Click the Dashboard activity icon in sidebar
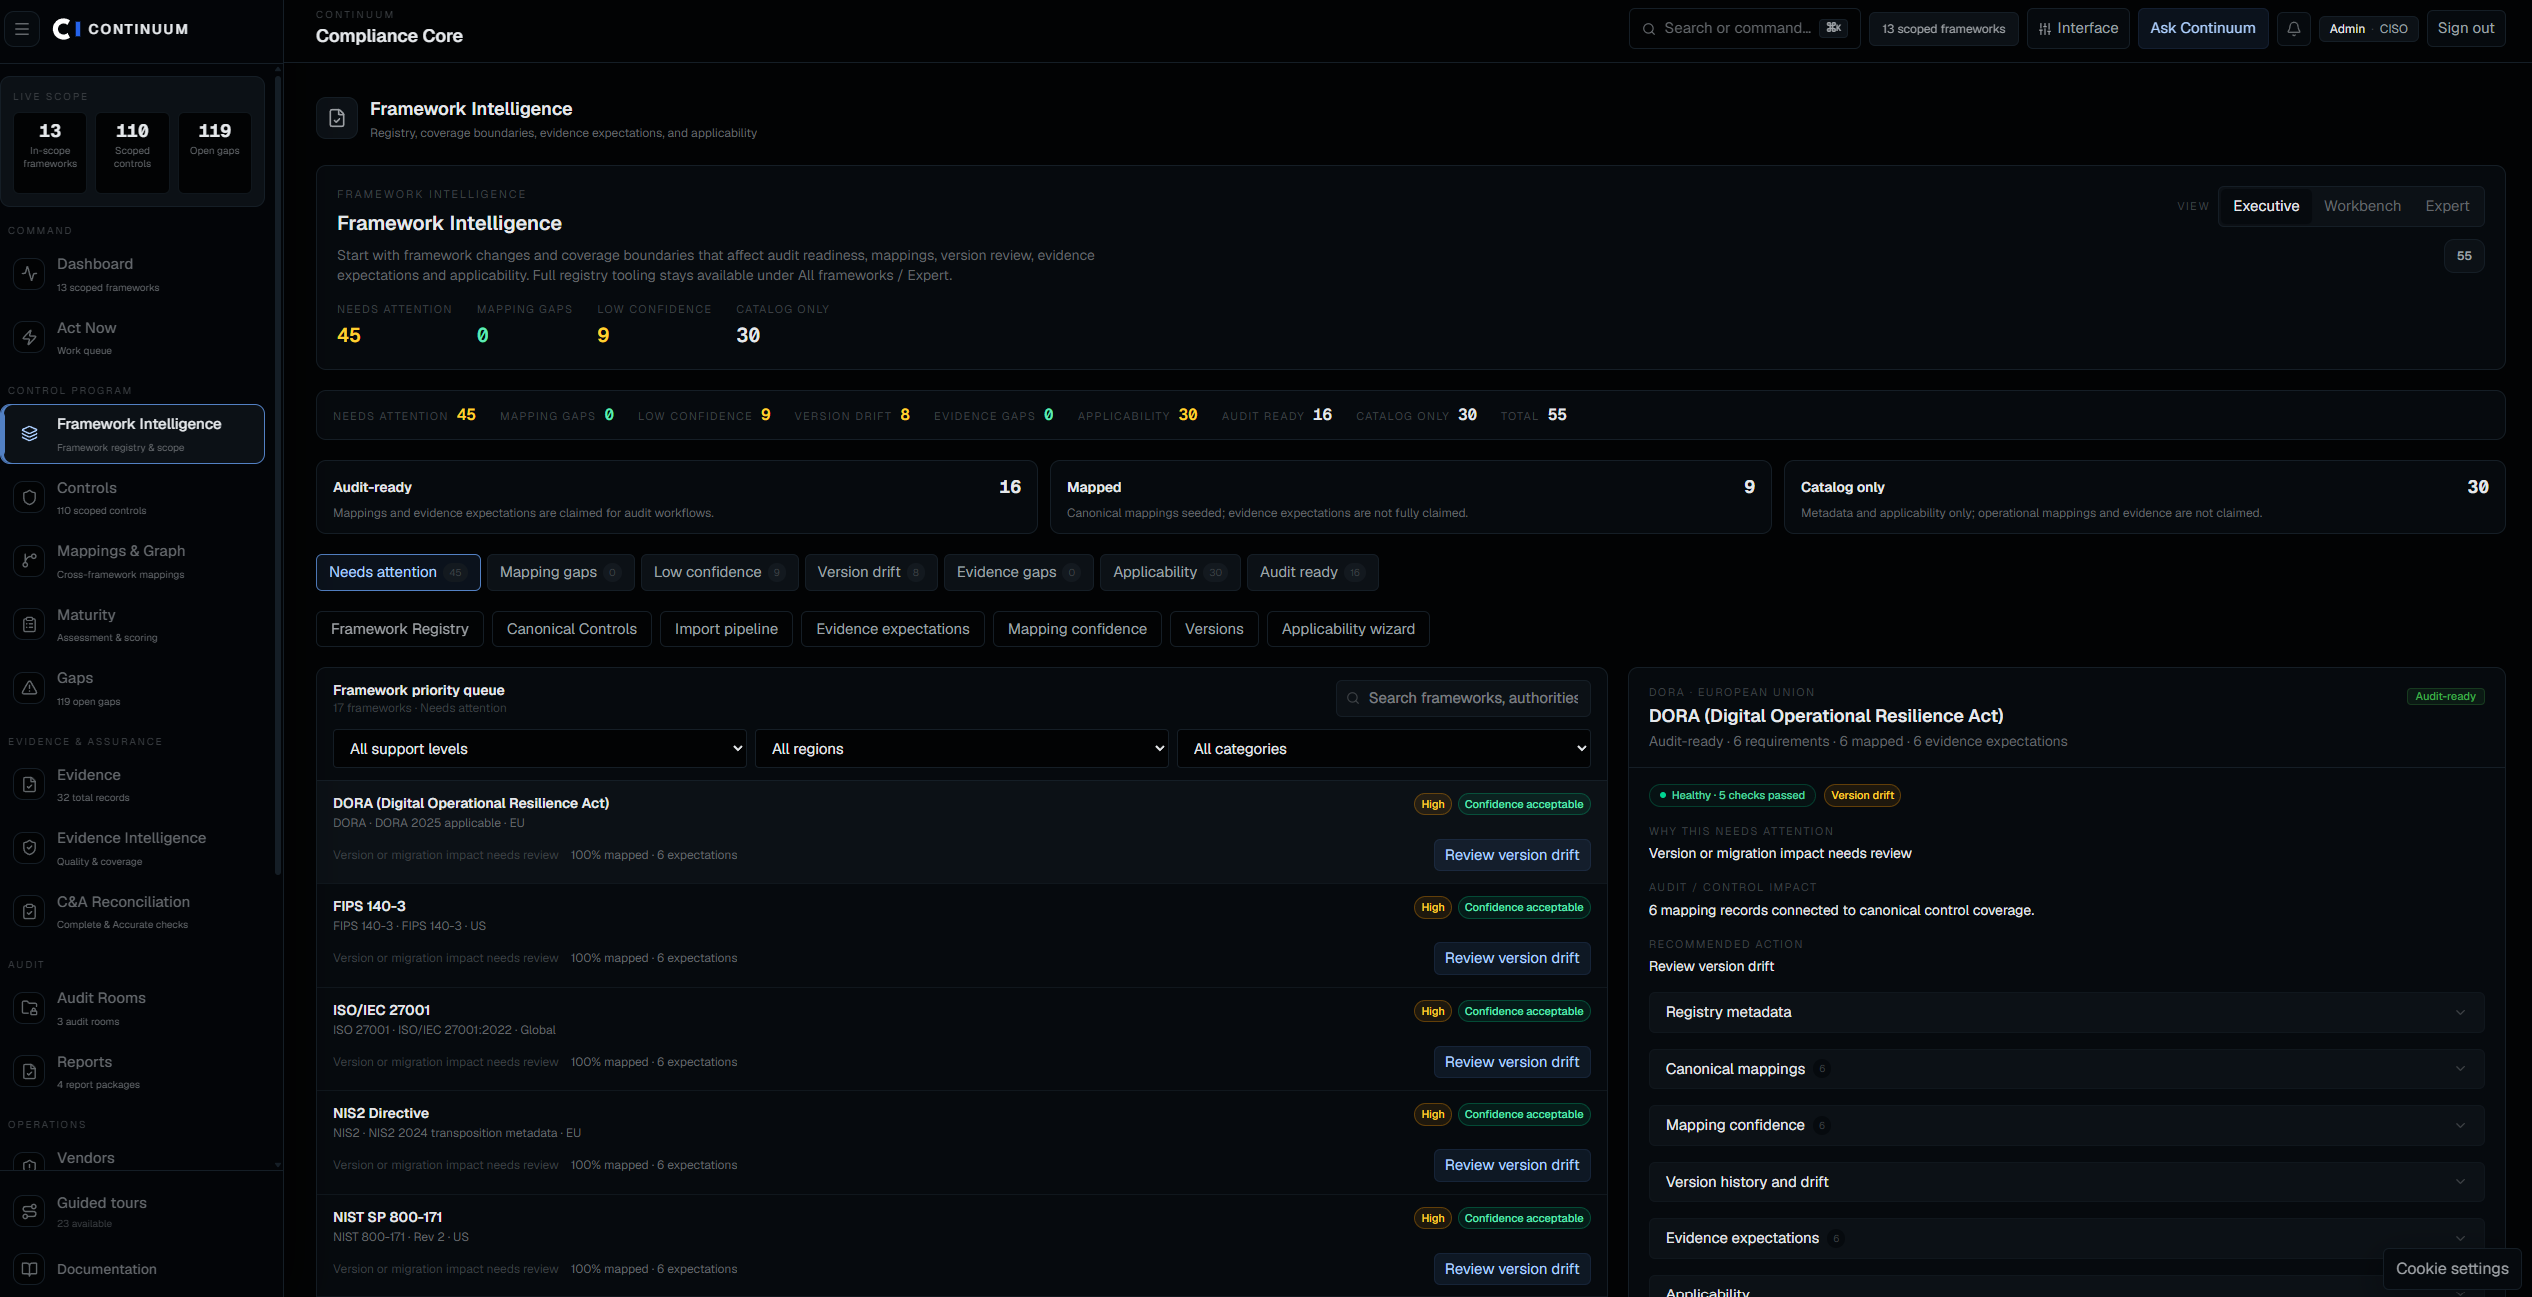 pyautogui.click(x=30, y=274)
